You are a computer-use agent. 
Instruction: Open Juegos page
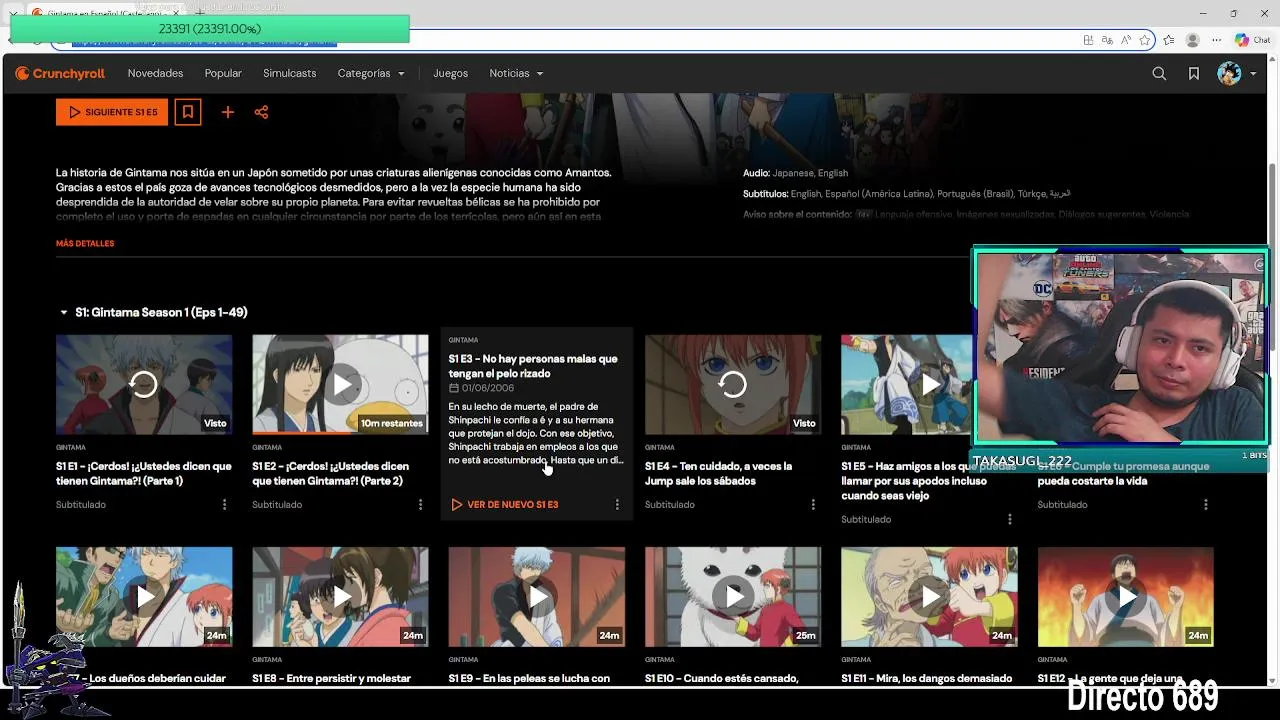tap(450, 73)
